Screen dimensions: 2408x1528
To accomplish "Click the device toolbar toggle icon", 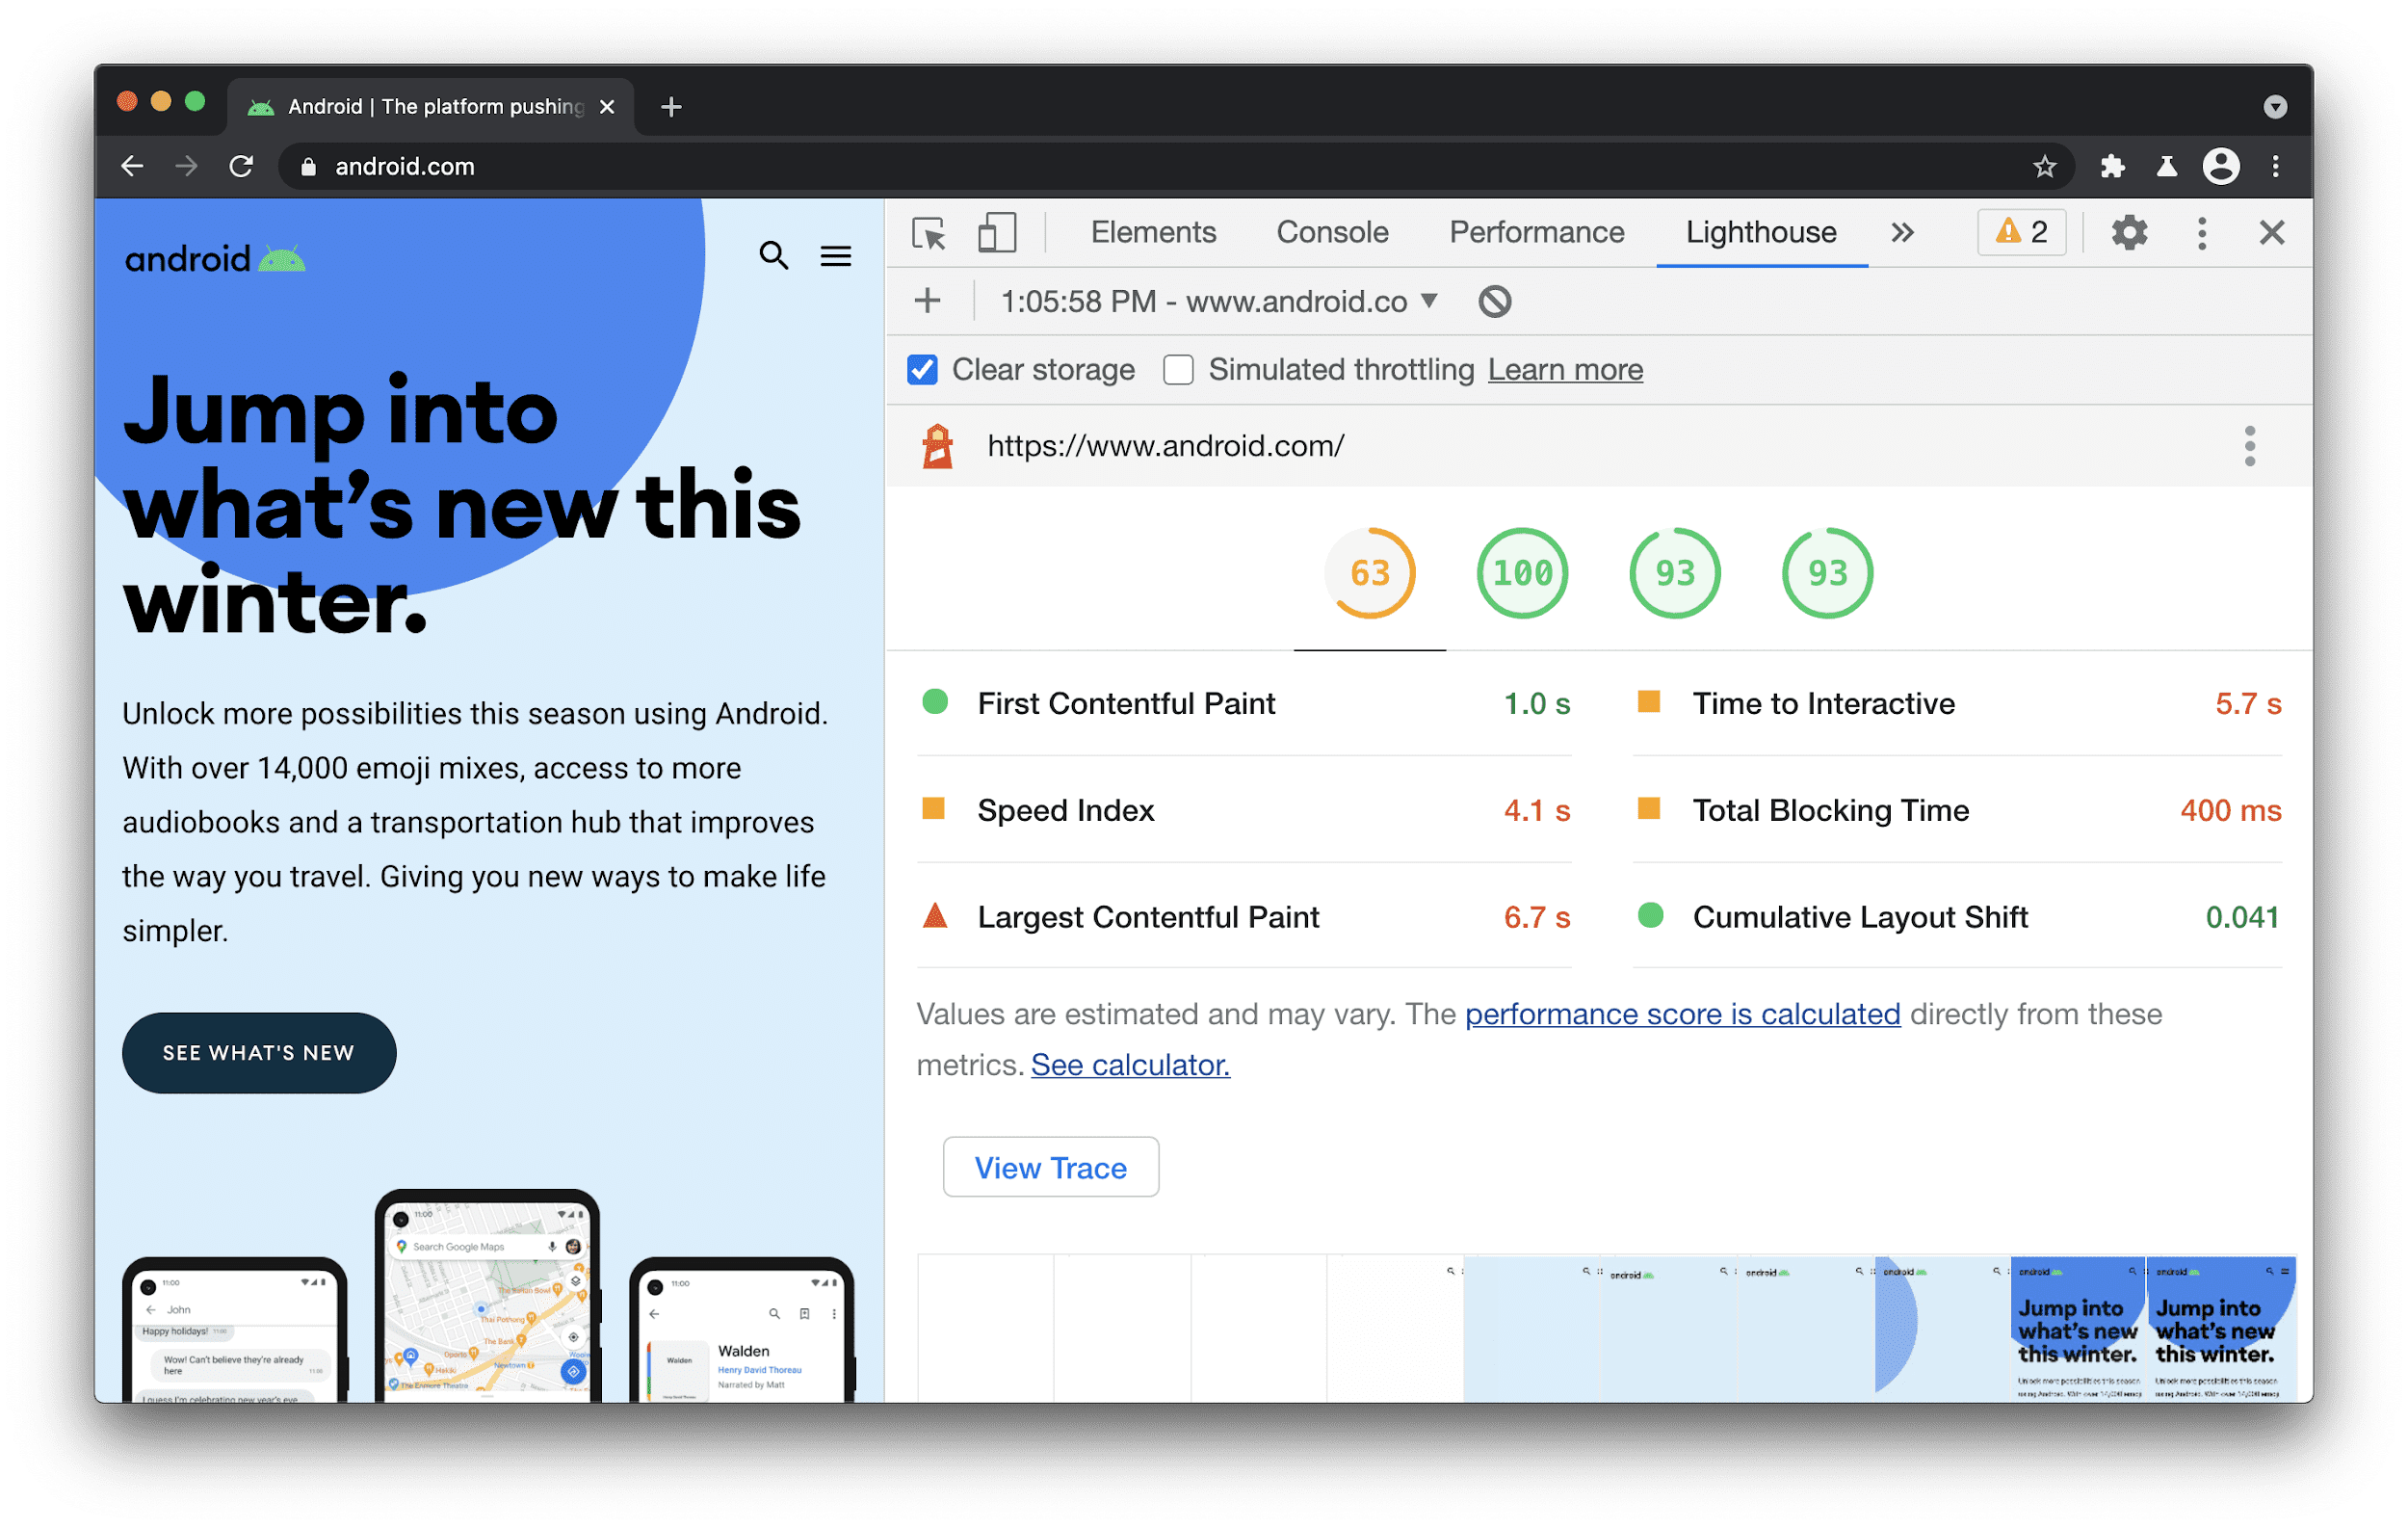I will pos(995,233).
